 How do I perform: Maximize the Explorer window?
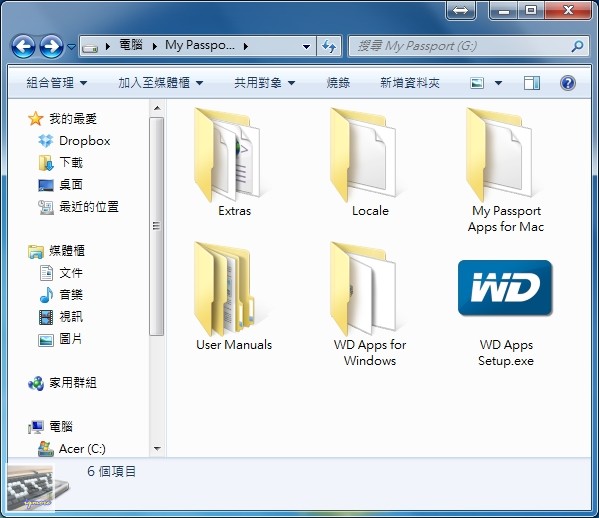531,10
